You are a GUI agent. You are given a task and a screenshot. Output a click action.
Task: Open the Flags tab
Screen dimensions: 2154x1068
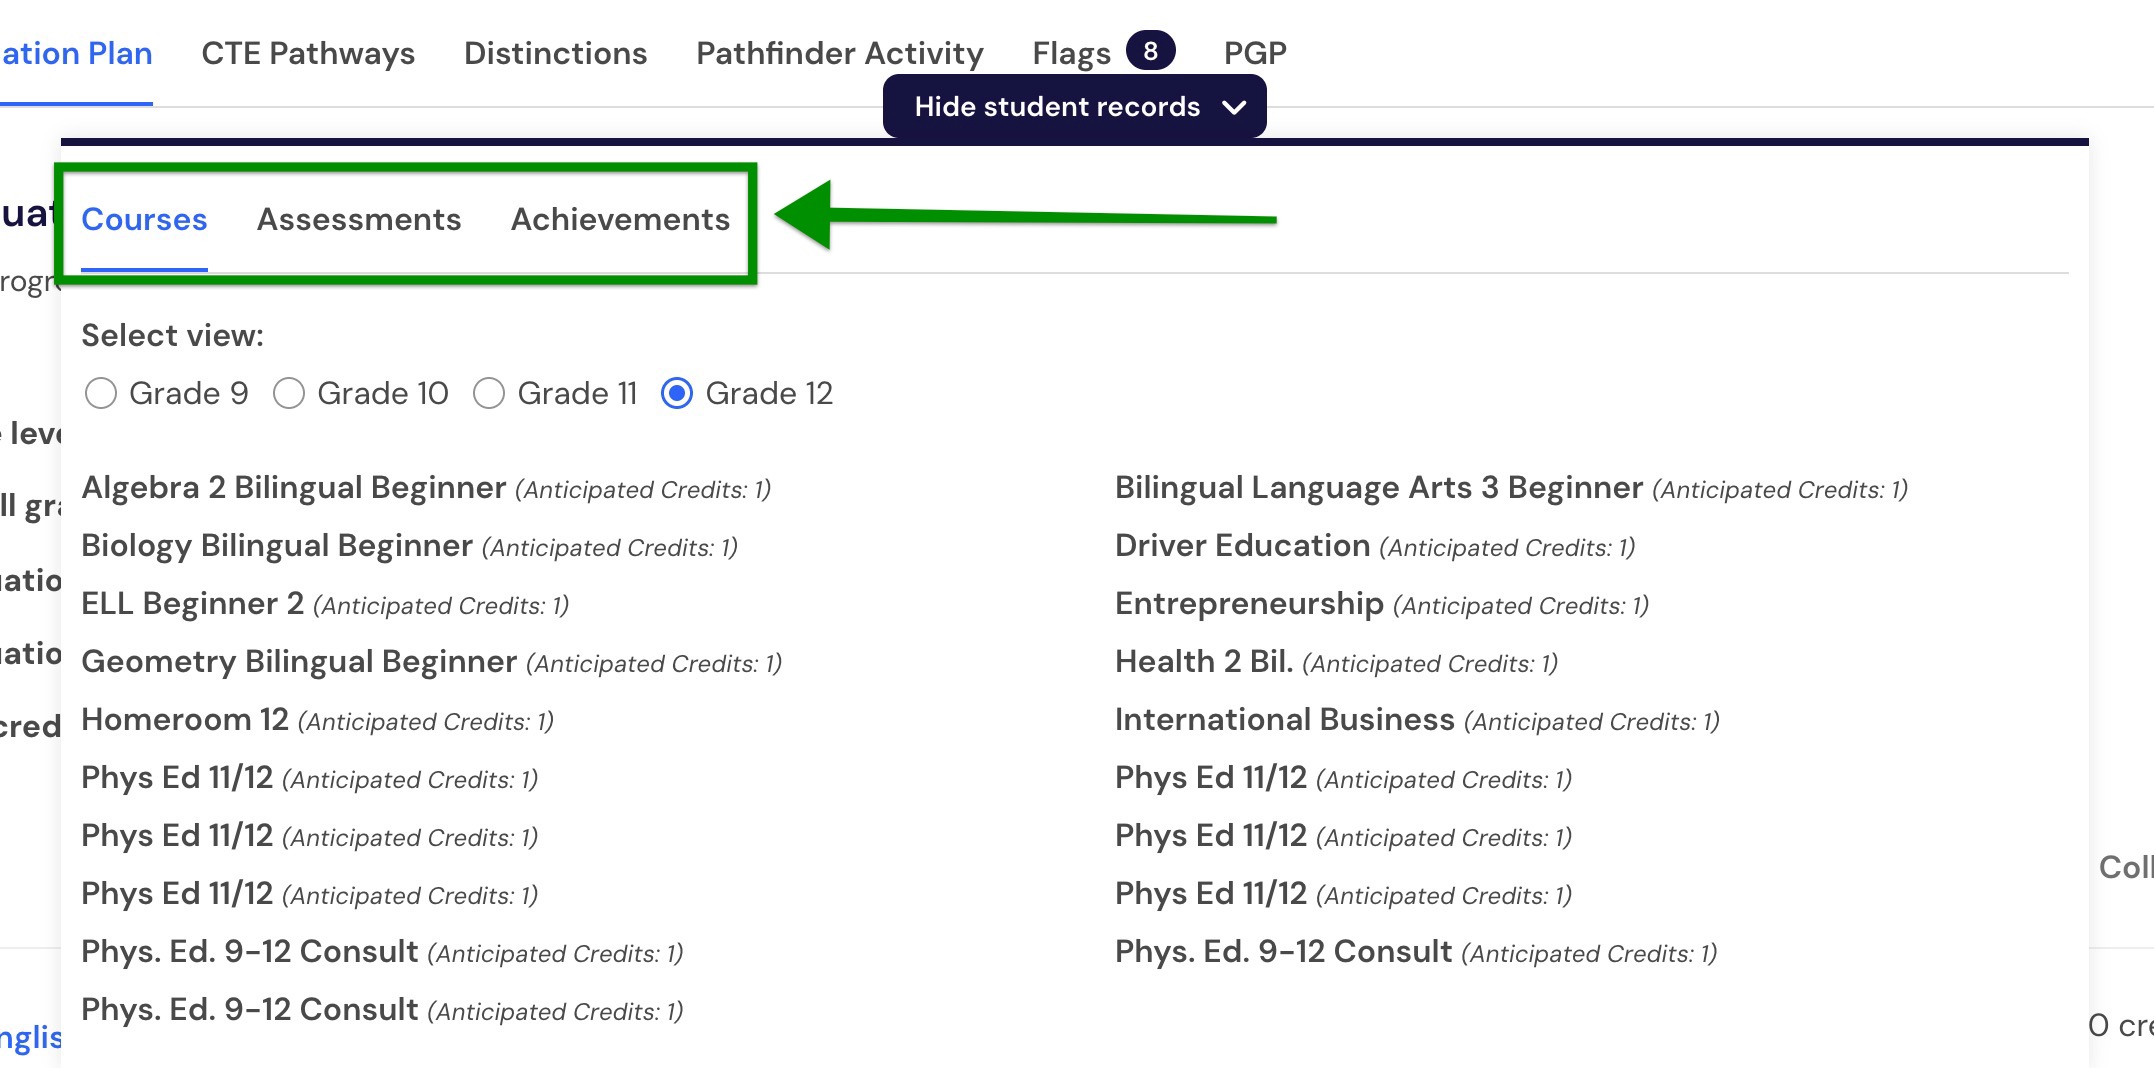(1072, 53)
